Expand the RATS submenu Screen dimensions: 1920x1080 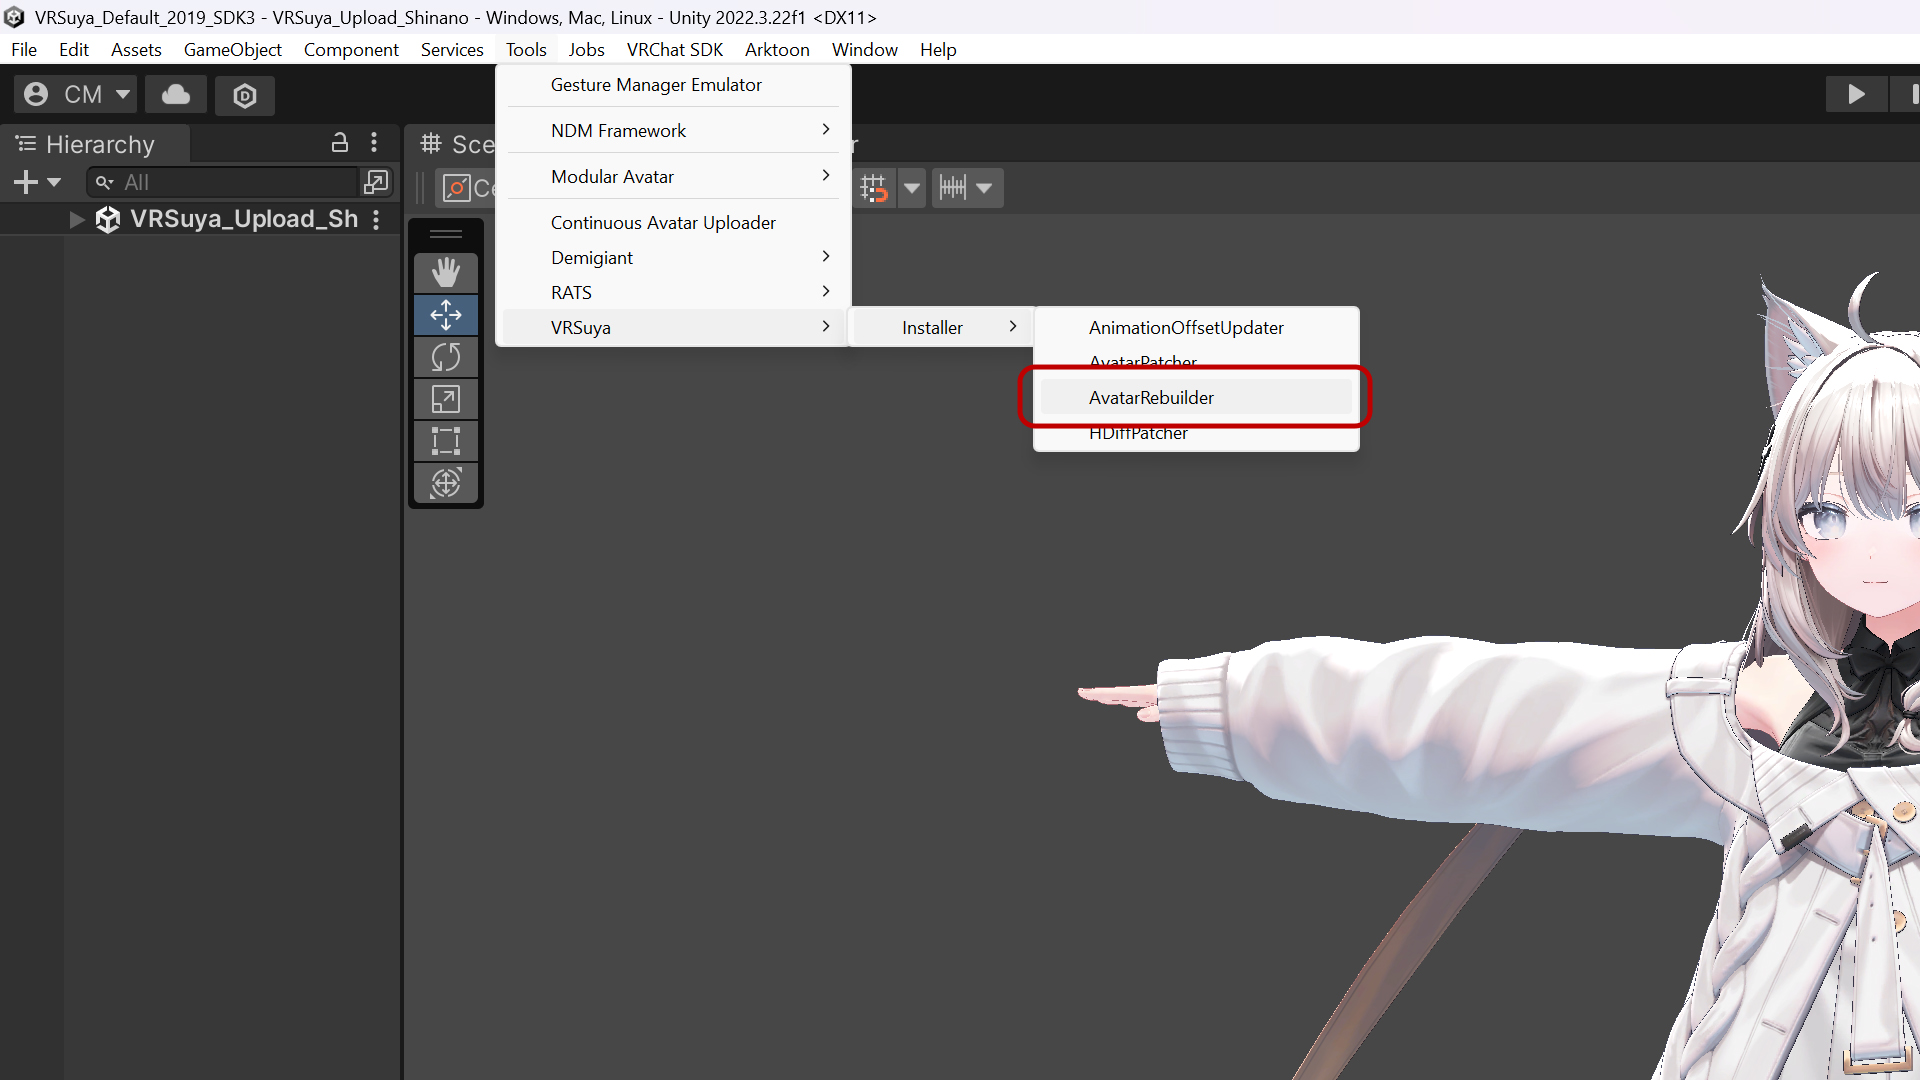pos(673,293)
